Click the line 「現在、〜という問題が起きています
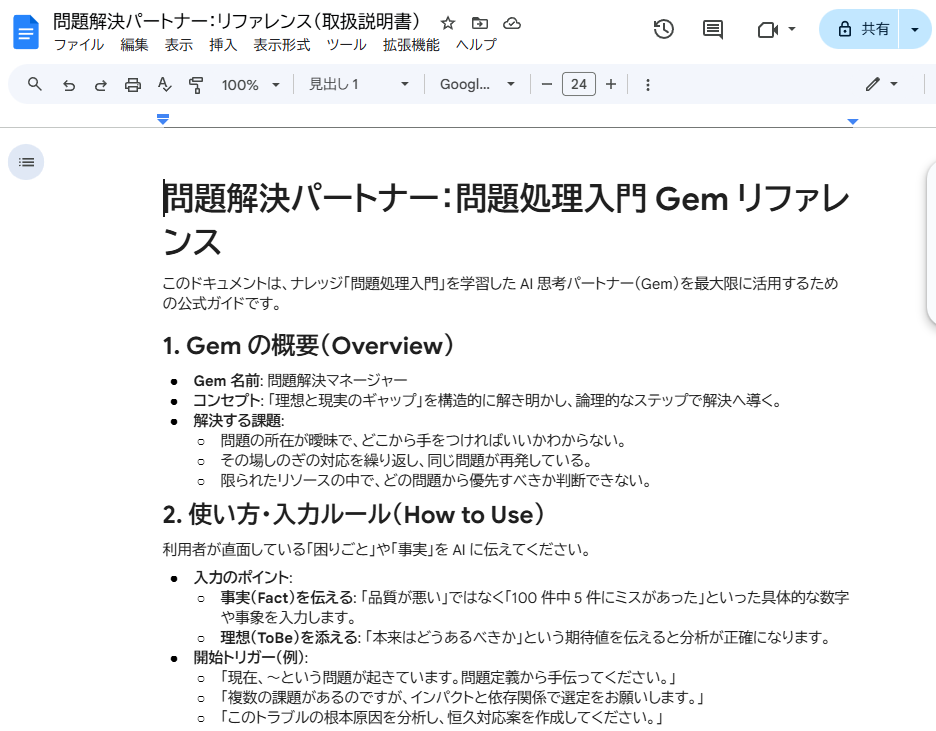The image size is (936, 731). [448, 677]
